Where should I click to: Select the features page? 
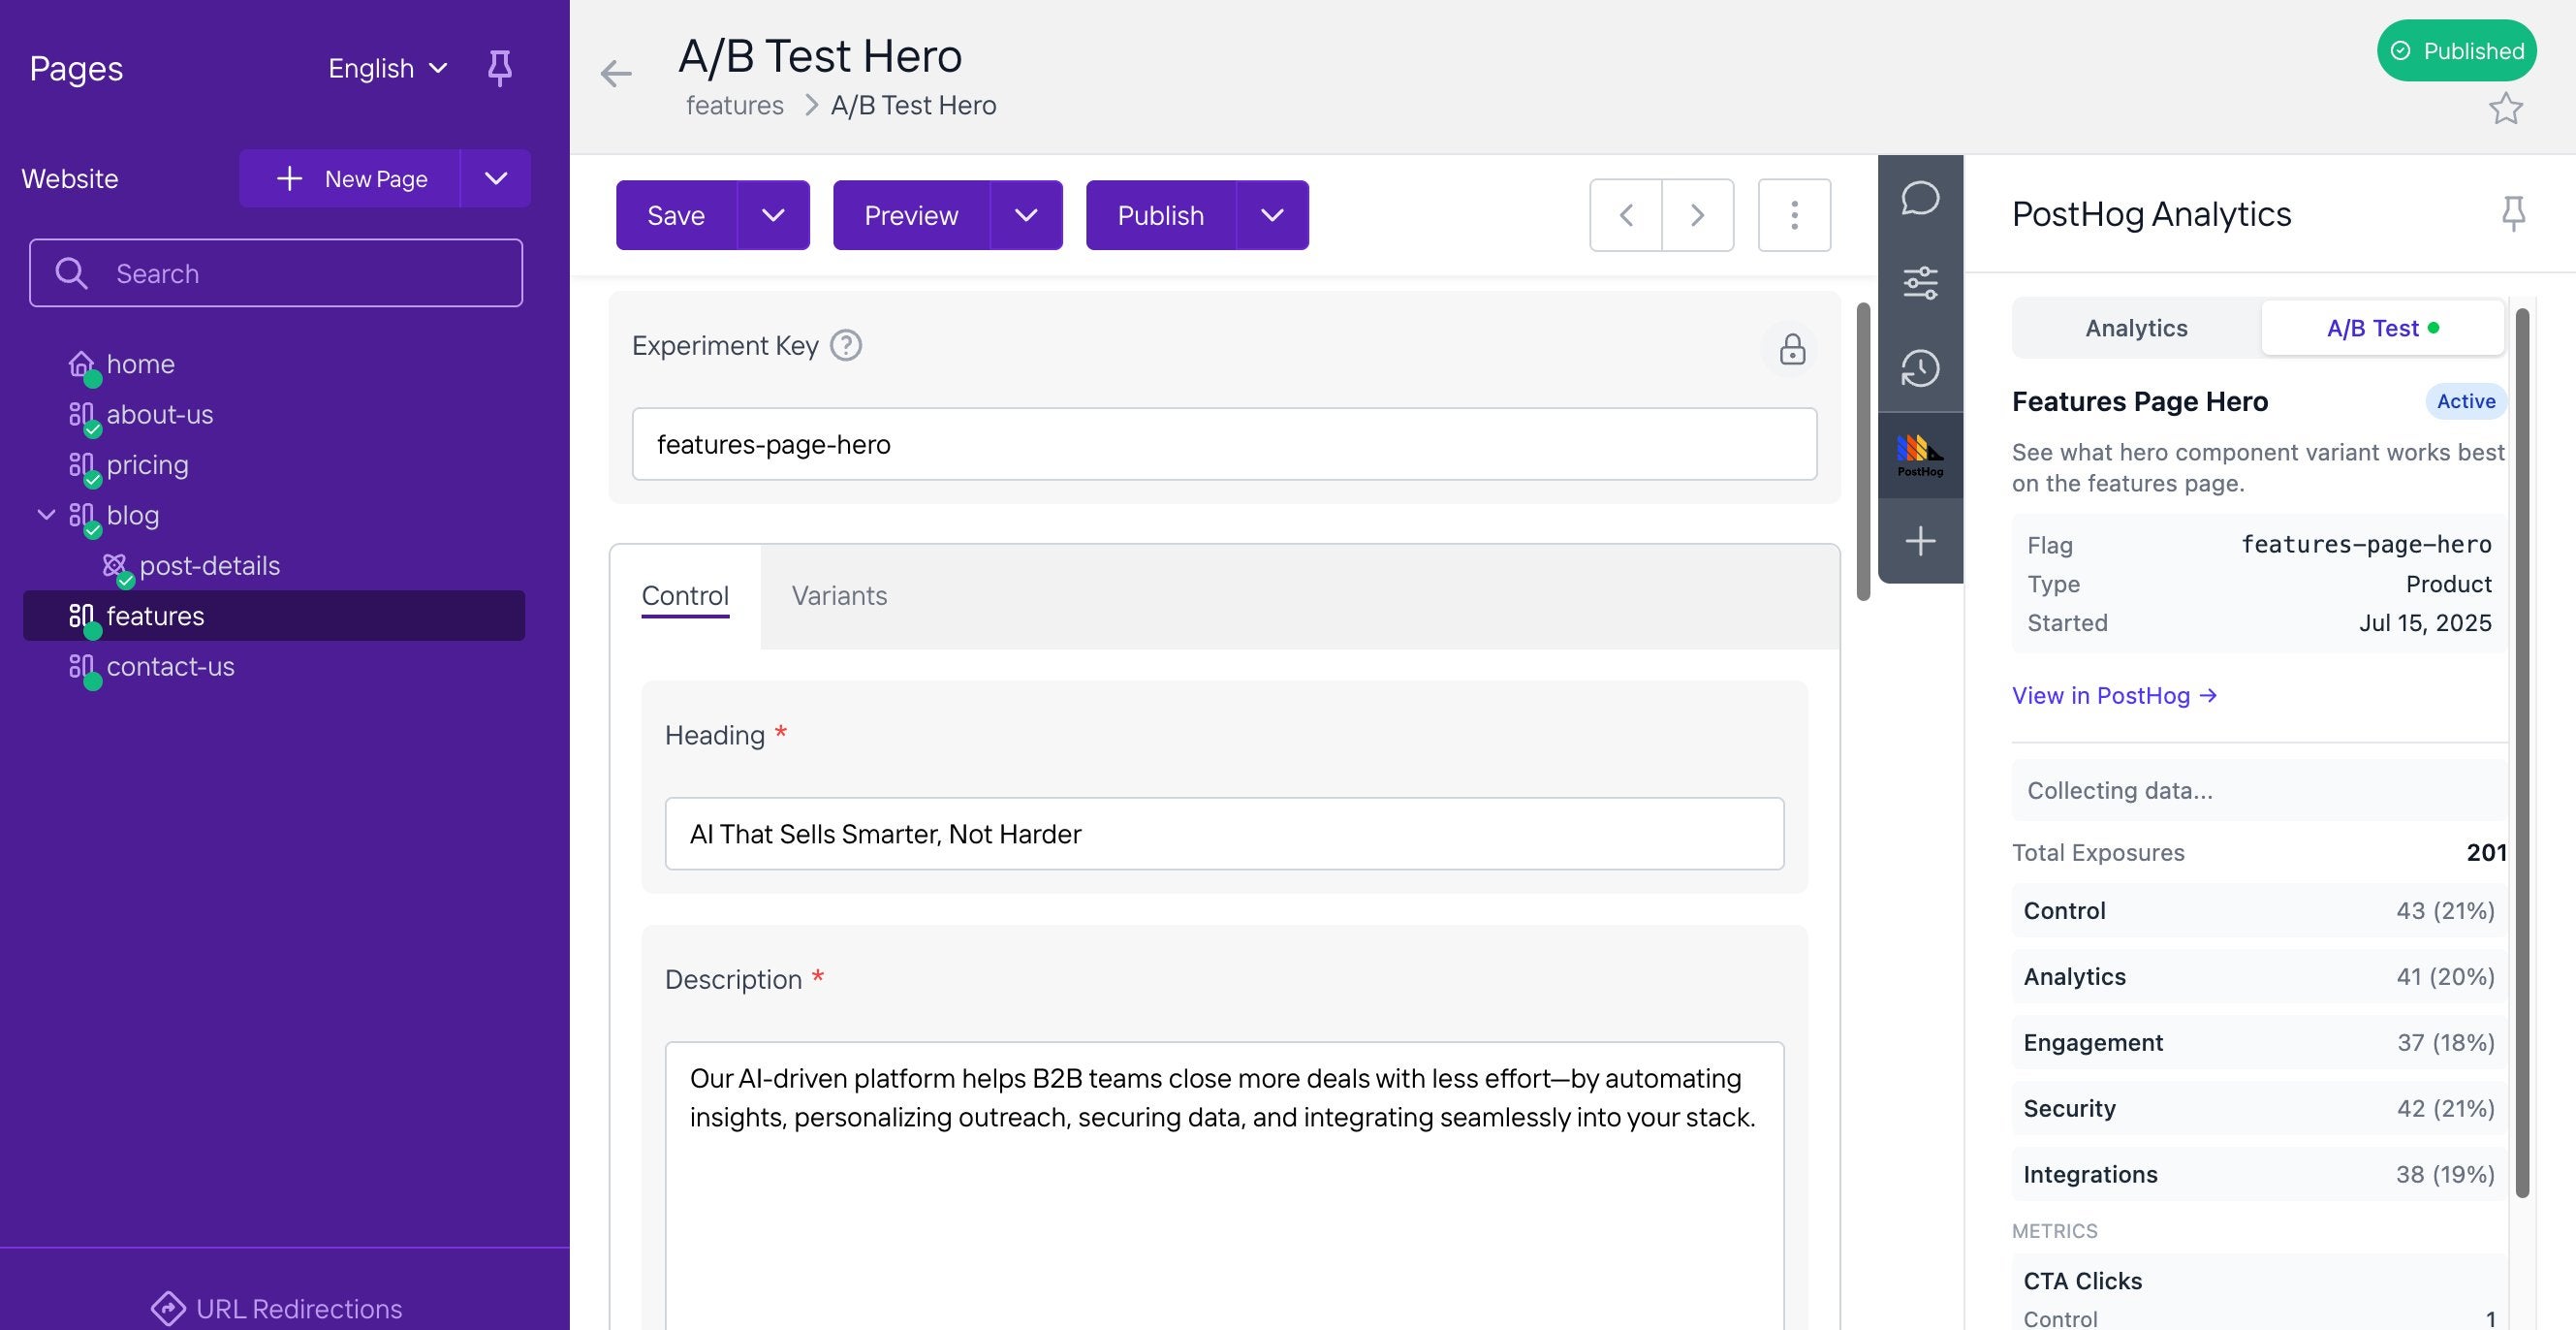(274, 616)
